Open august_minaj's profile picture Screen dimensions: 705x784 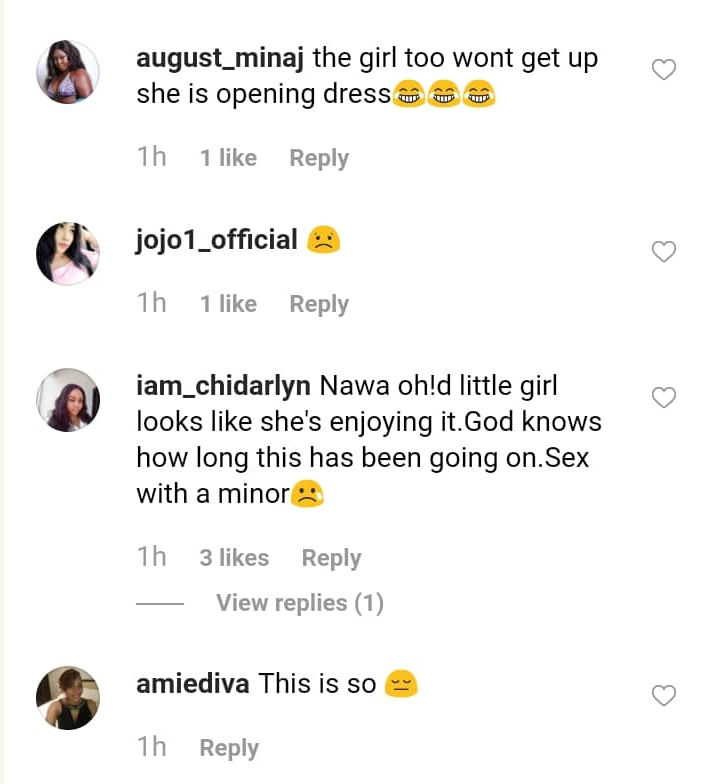pyautogui.click(x=68, y=72)
